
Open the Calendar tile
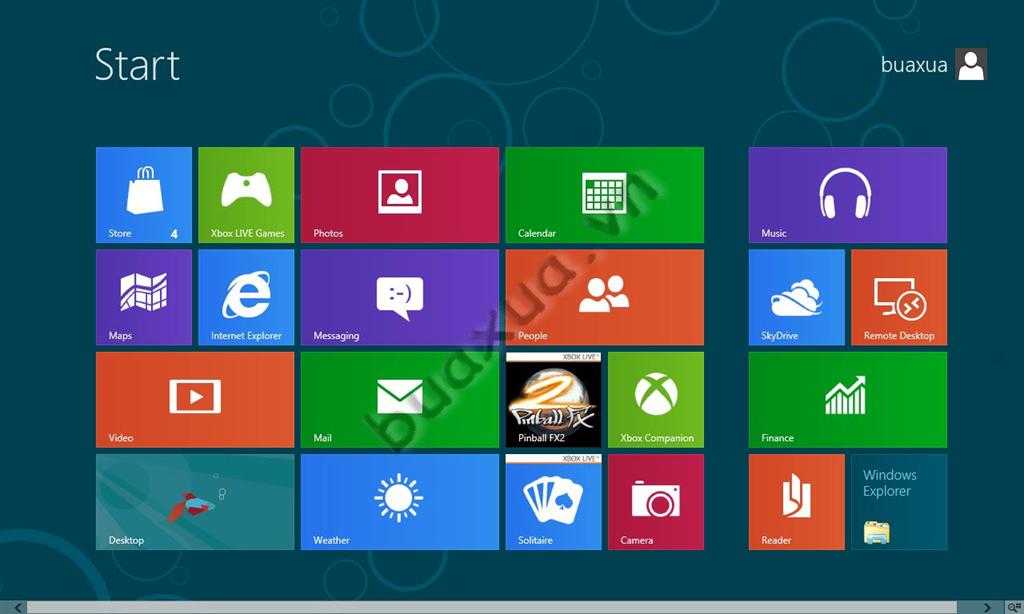click(x=604, y=195)
